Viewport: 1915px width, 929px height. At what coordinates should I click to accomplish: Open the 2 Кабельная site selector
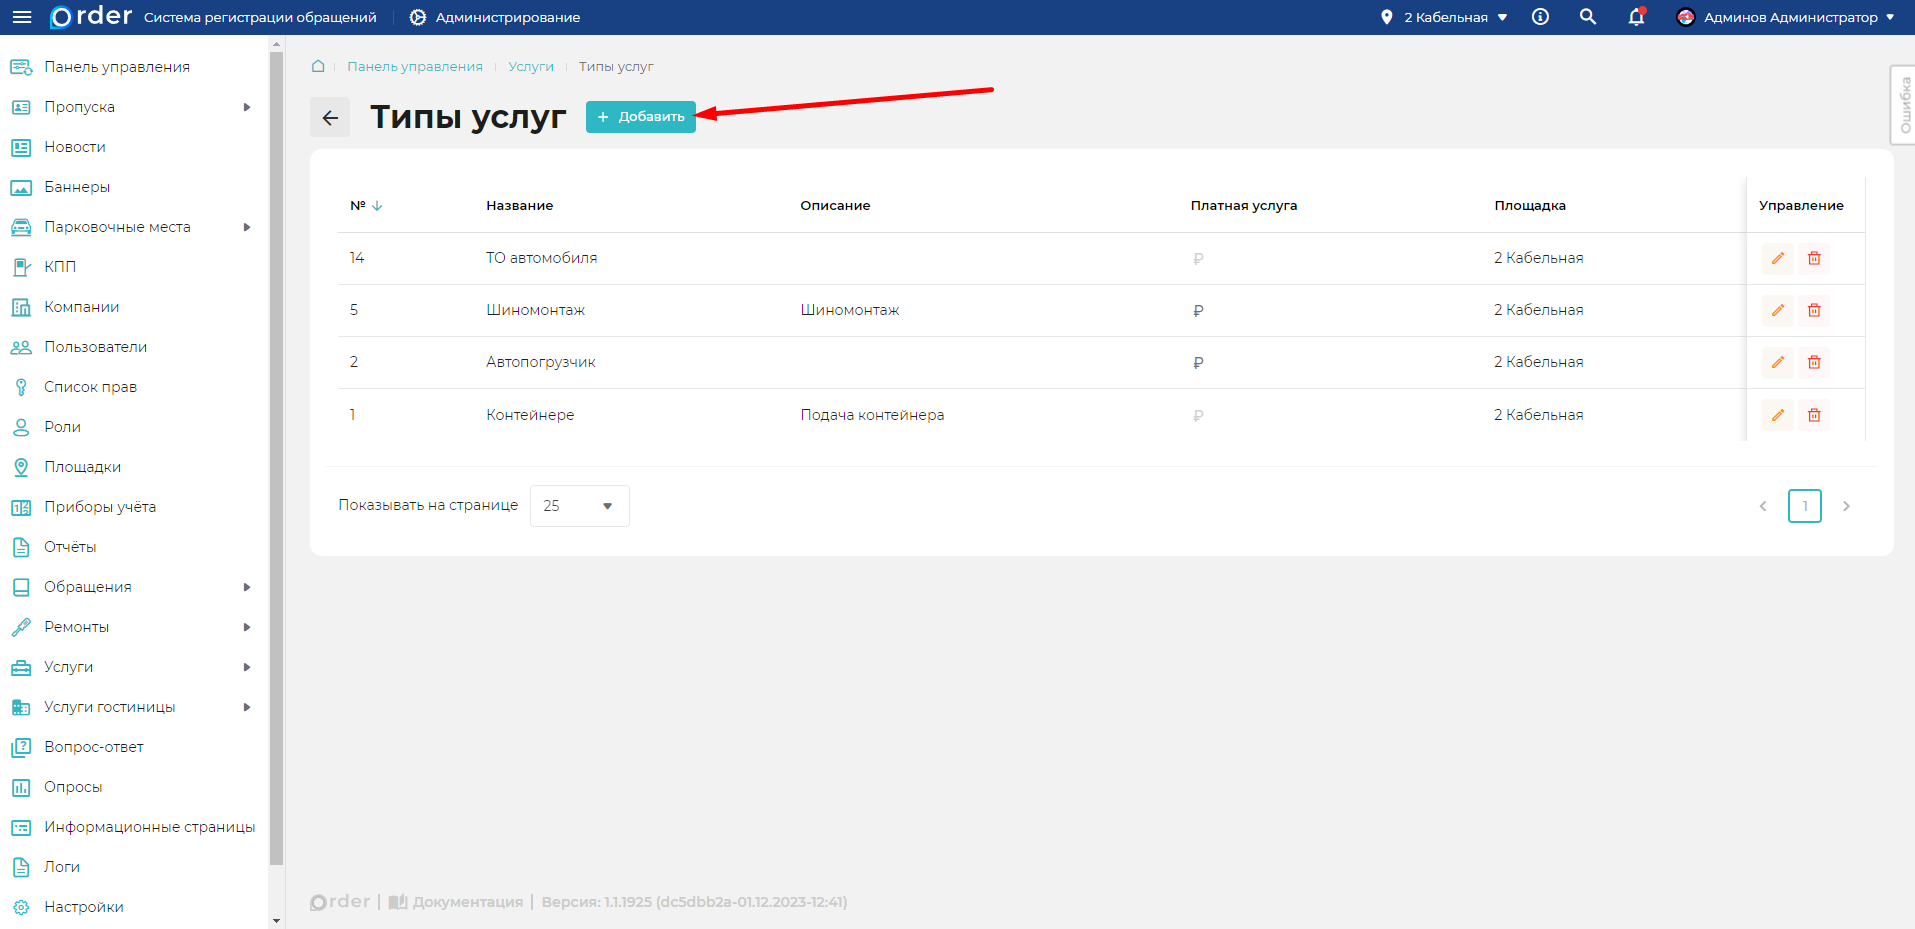[x=1444, y=17]
